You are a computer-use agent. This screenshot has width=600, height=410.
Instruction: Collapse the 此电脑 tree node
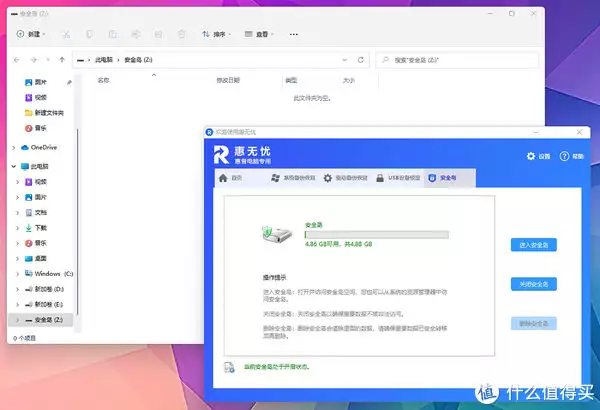(x=14, y=167)
